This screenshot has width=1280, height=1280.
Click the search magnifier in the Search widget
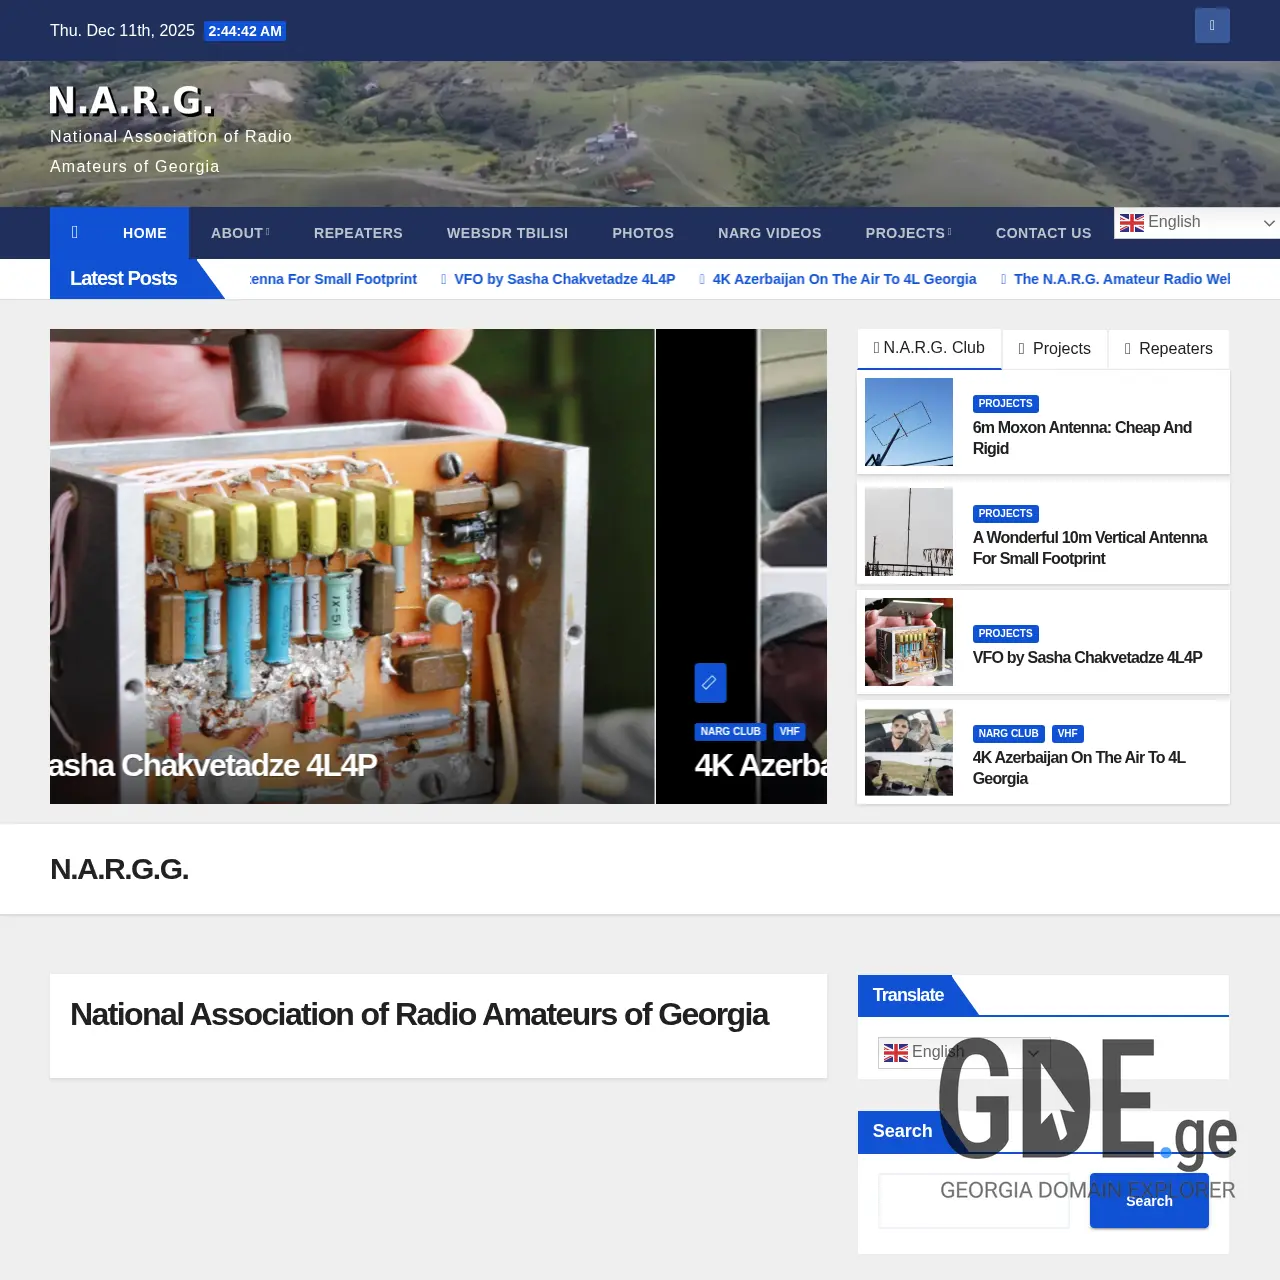tap(1149, 1201)
